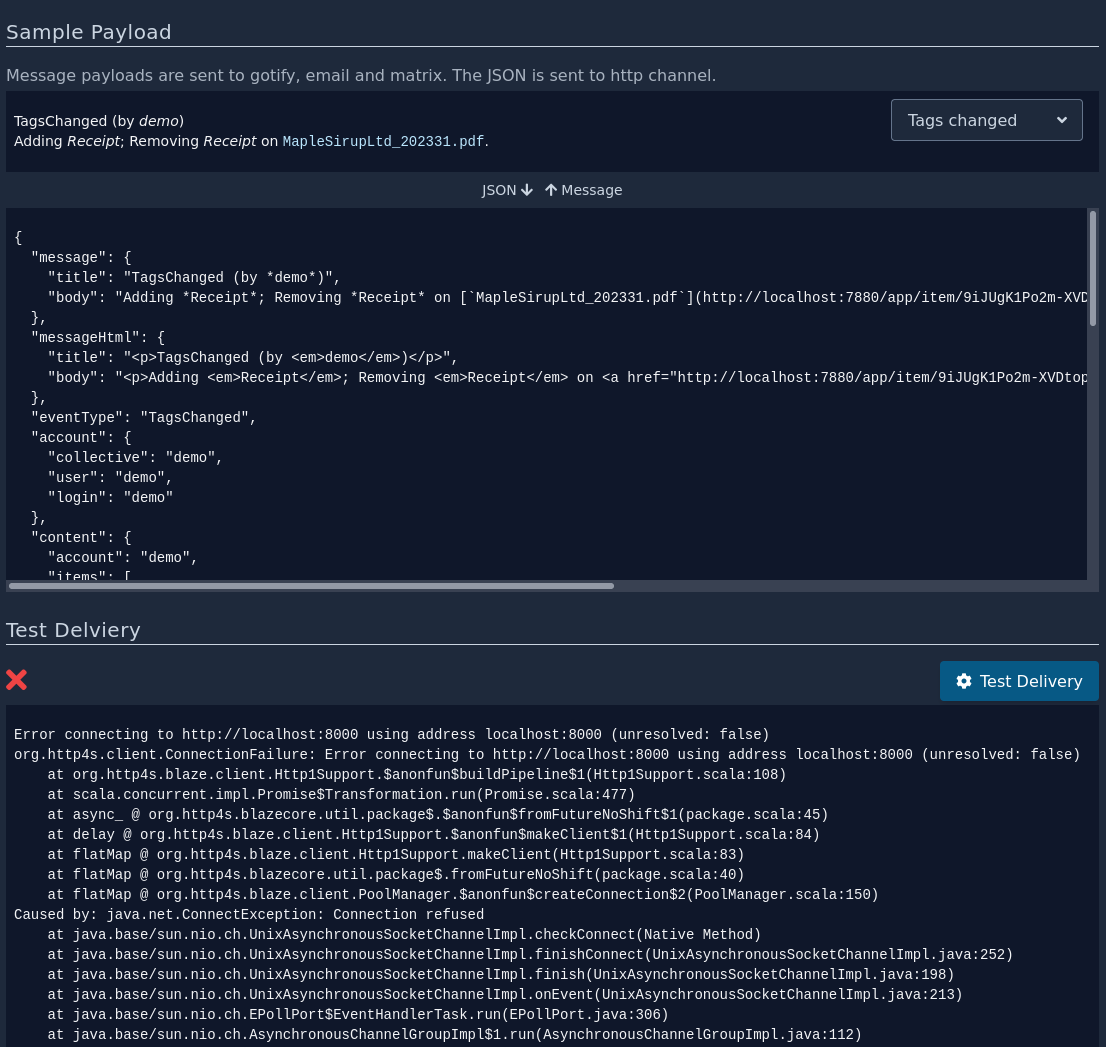
Task: Click the "eventType": "TagsChanged" line in JSON
Action: tap(144, 417)
